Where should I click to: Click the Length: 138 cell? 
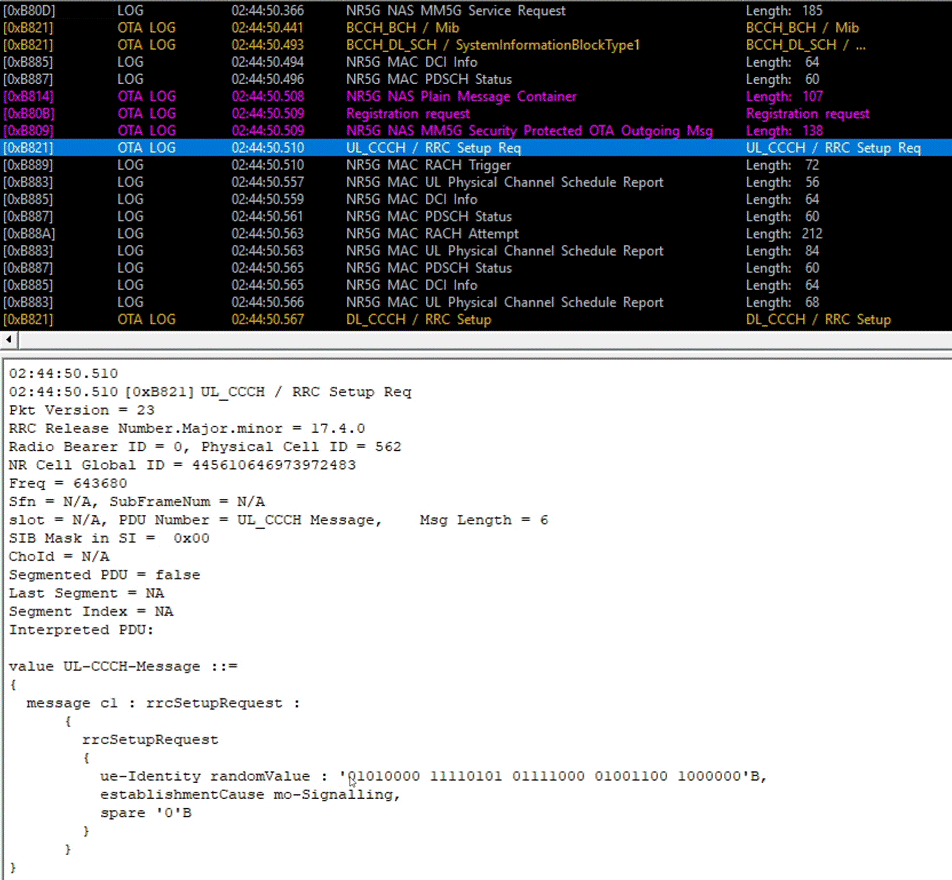784,131
